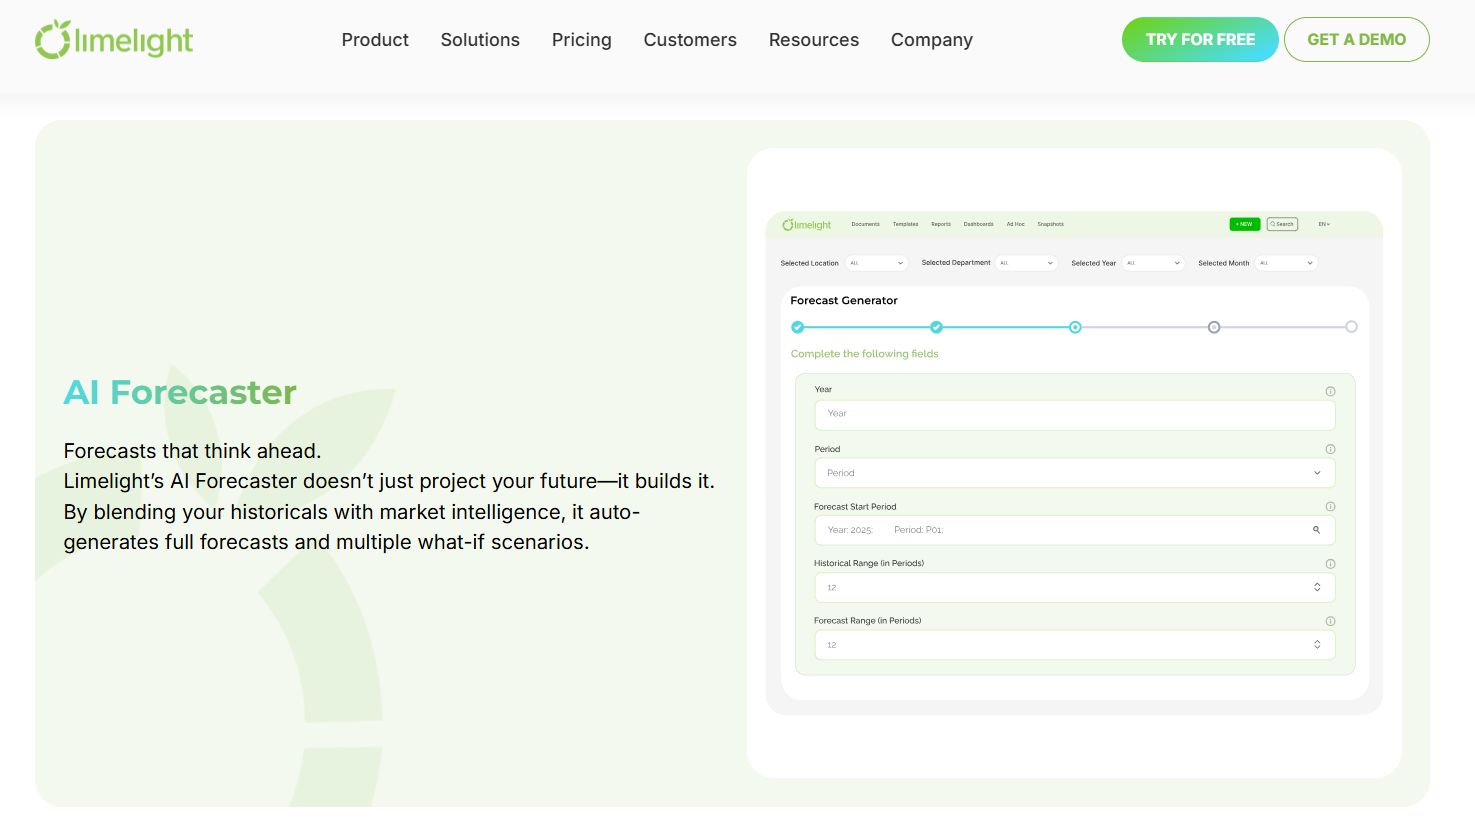Click the 'Forecast Generator' title
The height and width of the screenshot is (826, 1475).
[x=844, y=300]
